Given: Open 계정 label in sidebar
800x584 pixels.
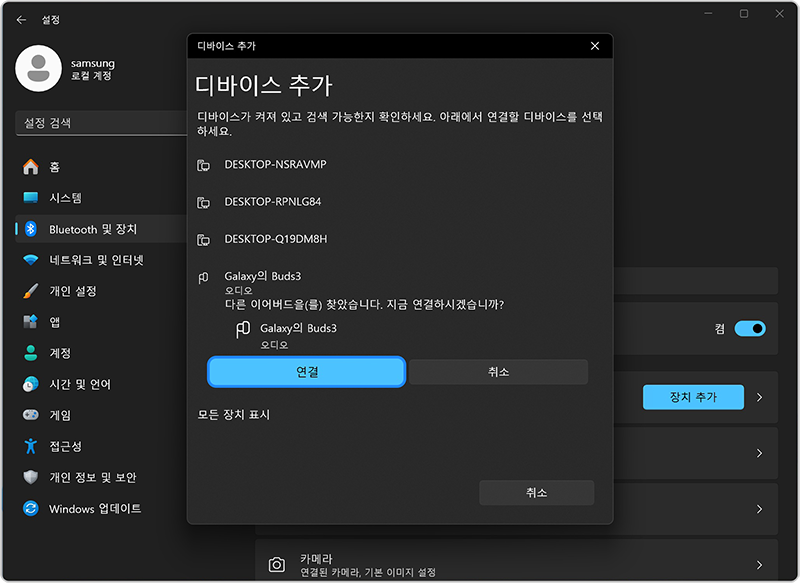Looking at the screenshot, I should [60, 353].
